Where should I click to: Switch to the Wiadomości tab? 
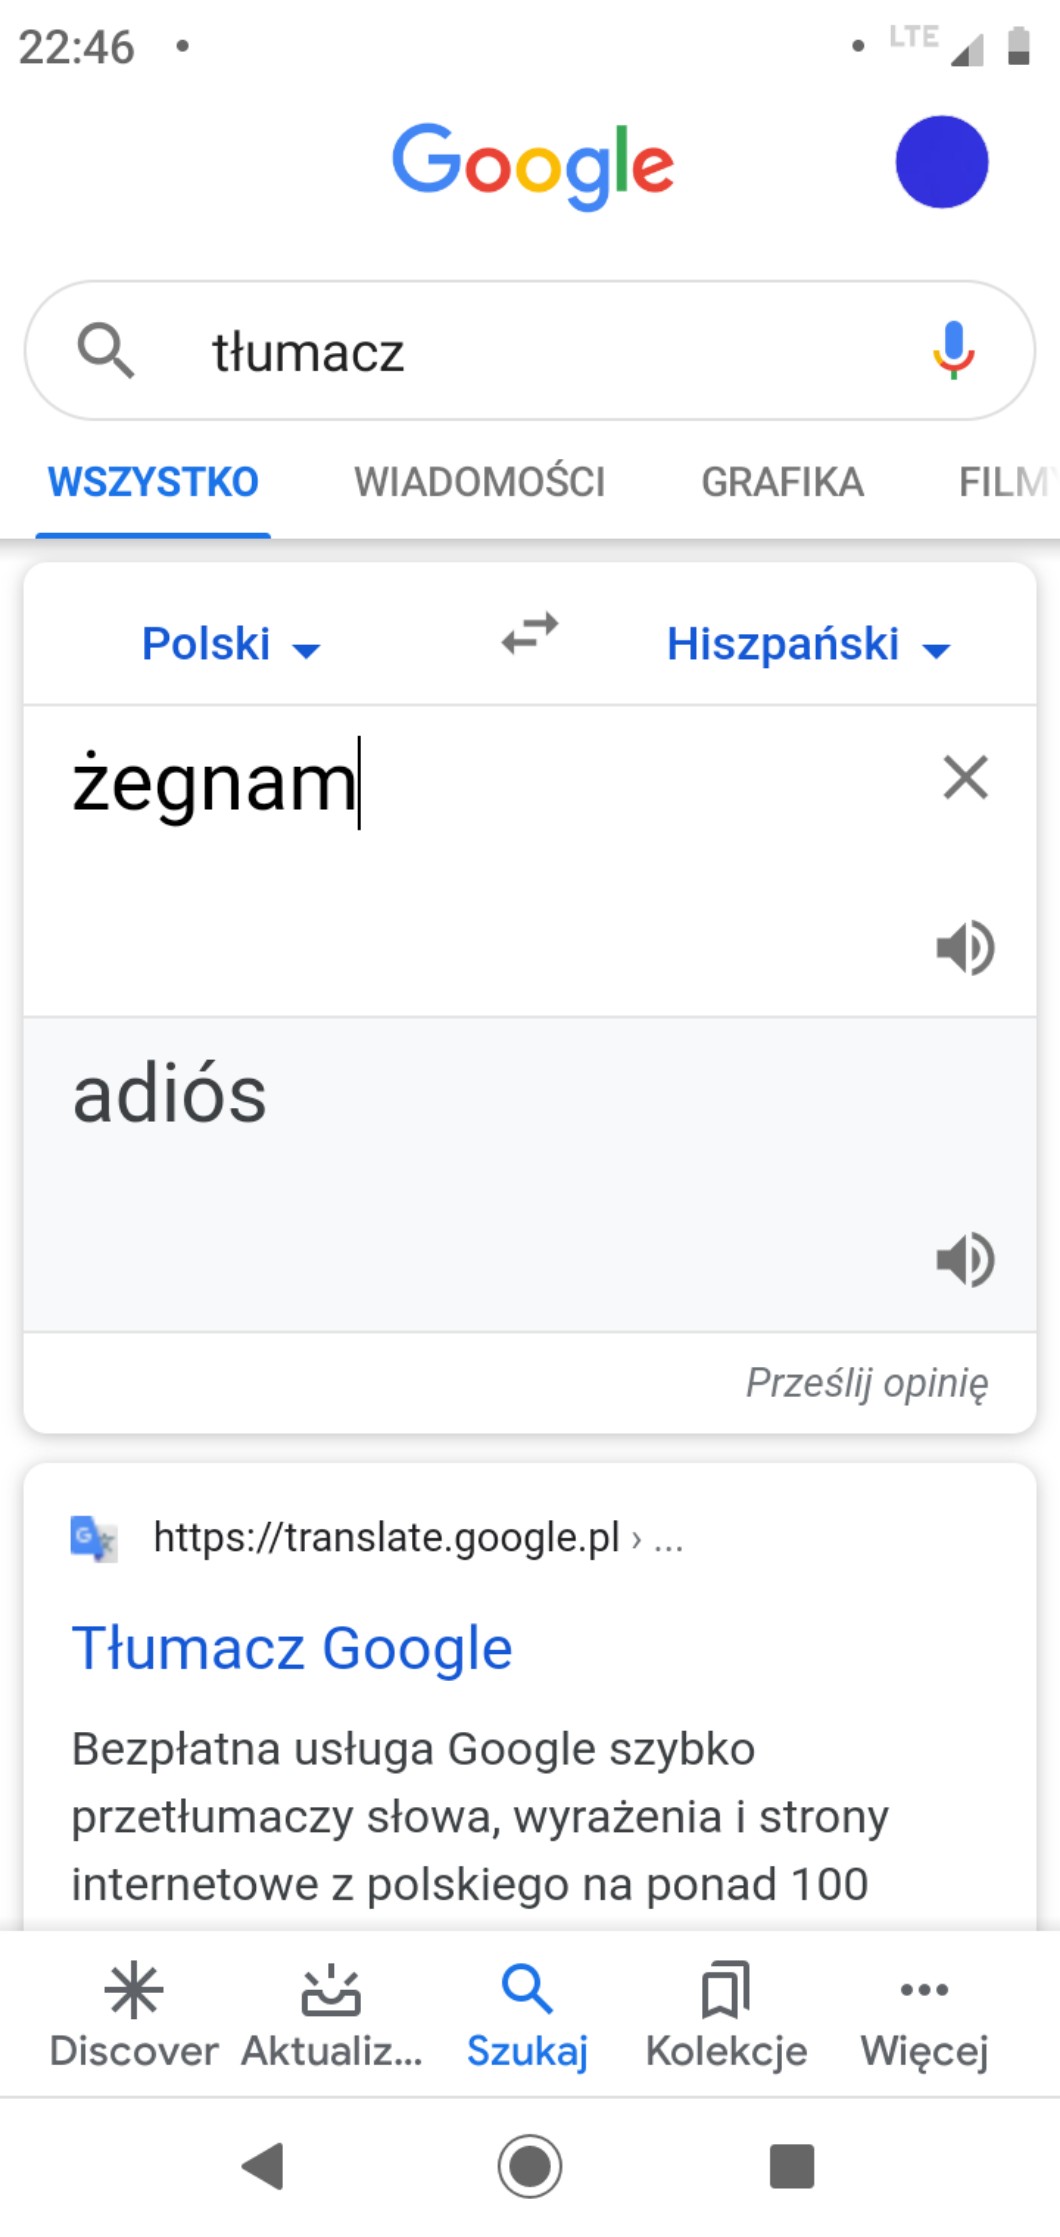[479, 482]
